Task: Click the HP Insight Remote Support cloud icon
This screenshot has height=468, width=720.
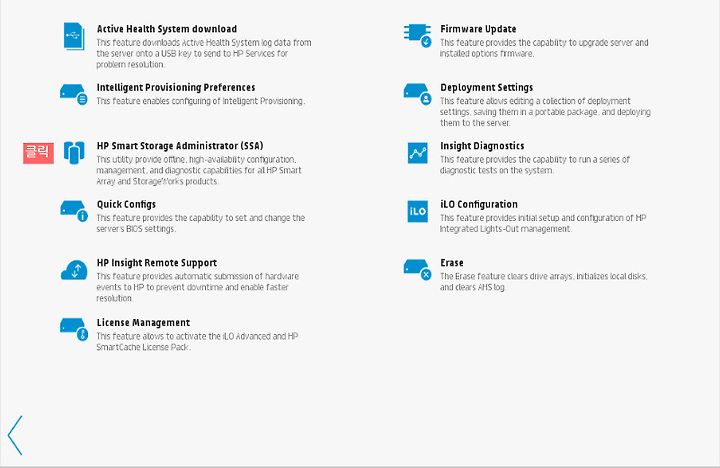Action: (74, 270)
